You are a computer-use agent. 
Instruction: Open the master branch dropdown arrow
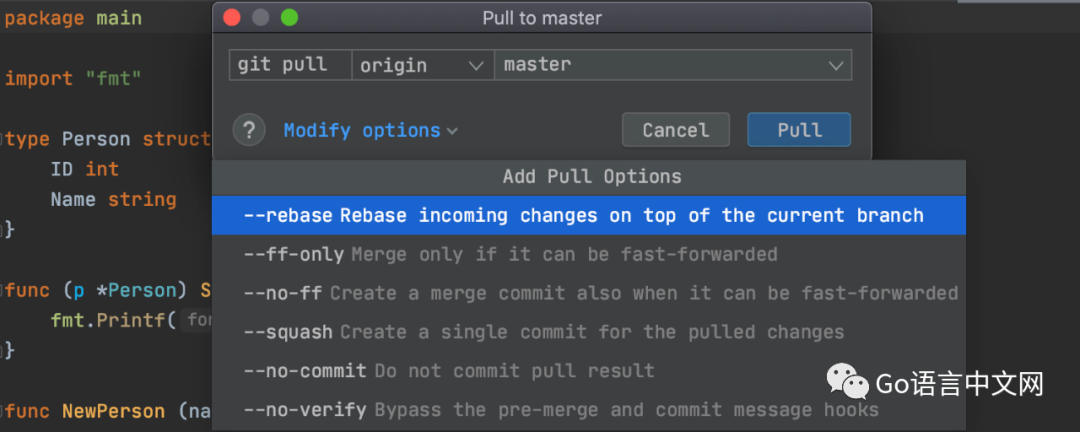(836, 66)
